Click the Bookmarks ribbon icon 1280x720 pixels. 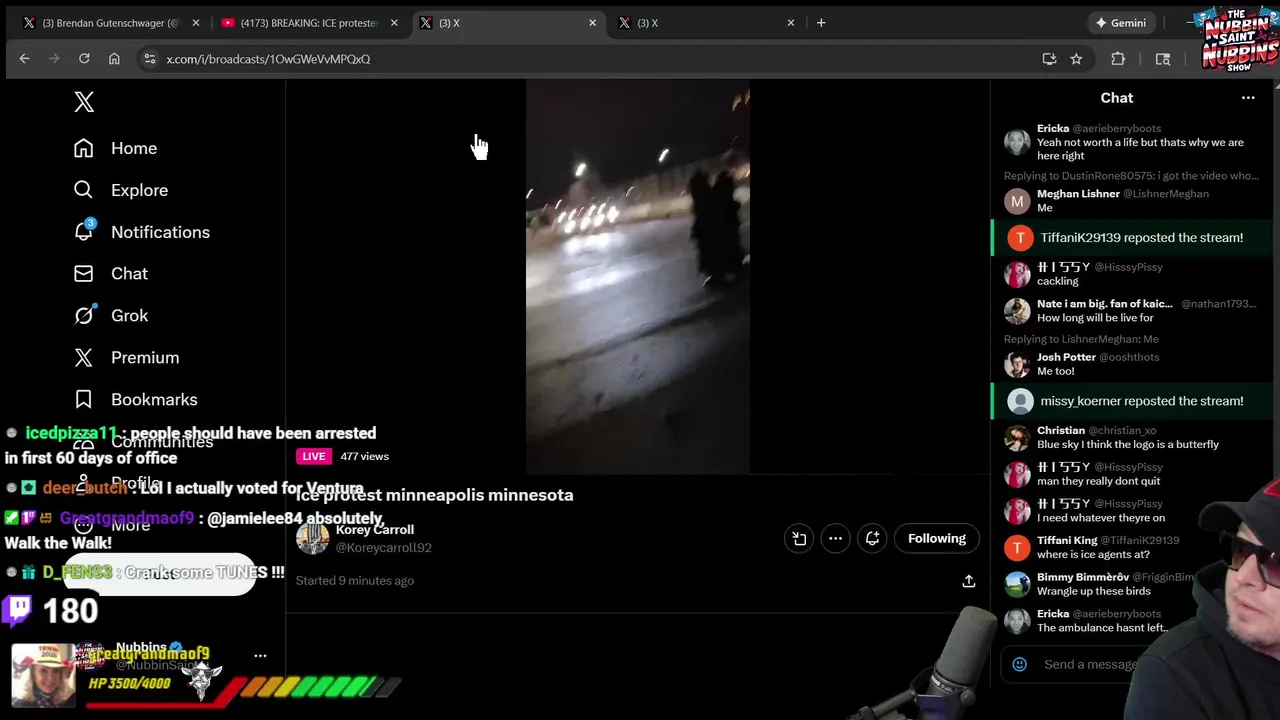(x=84, y=400)
